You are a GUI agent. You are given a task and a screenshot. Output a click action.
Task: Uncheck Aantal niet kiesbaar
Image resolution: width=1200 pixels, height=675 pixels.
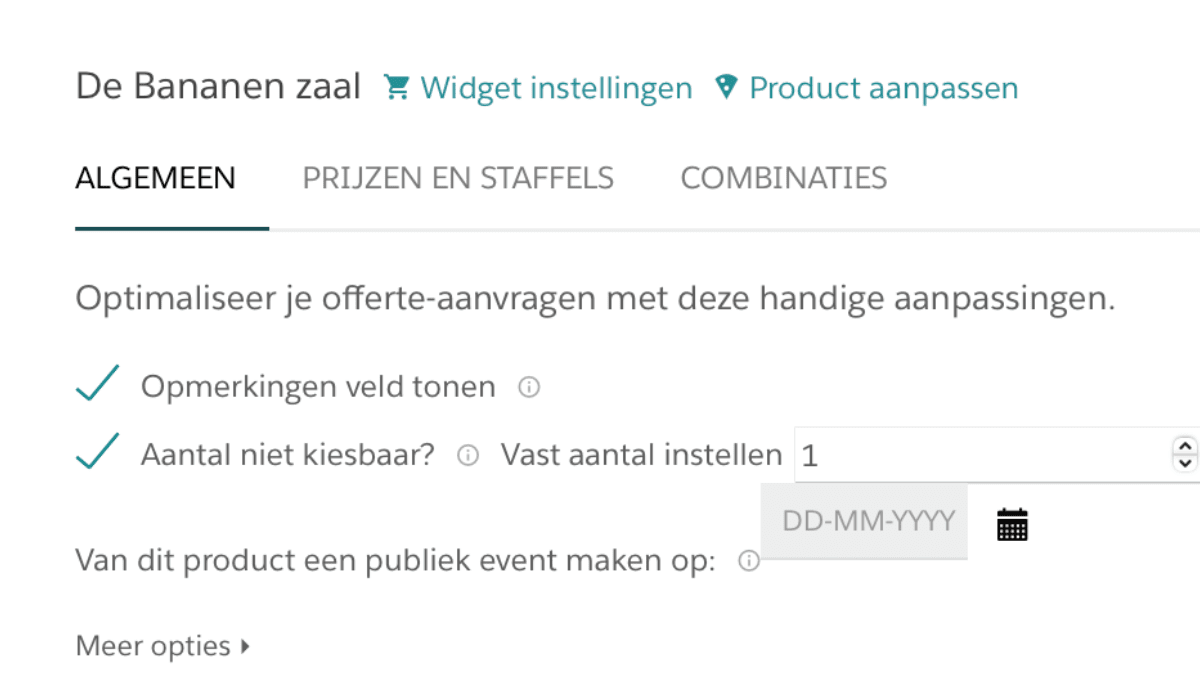96,452
